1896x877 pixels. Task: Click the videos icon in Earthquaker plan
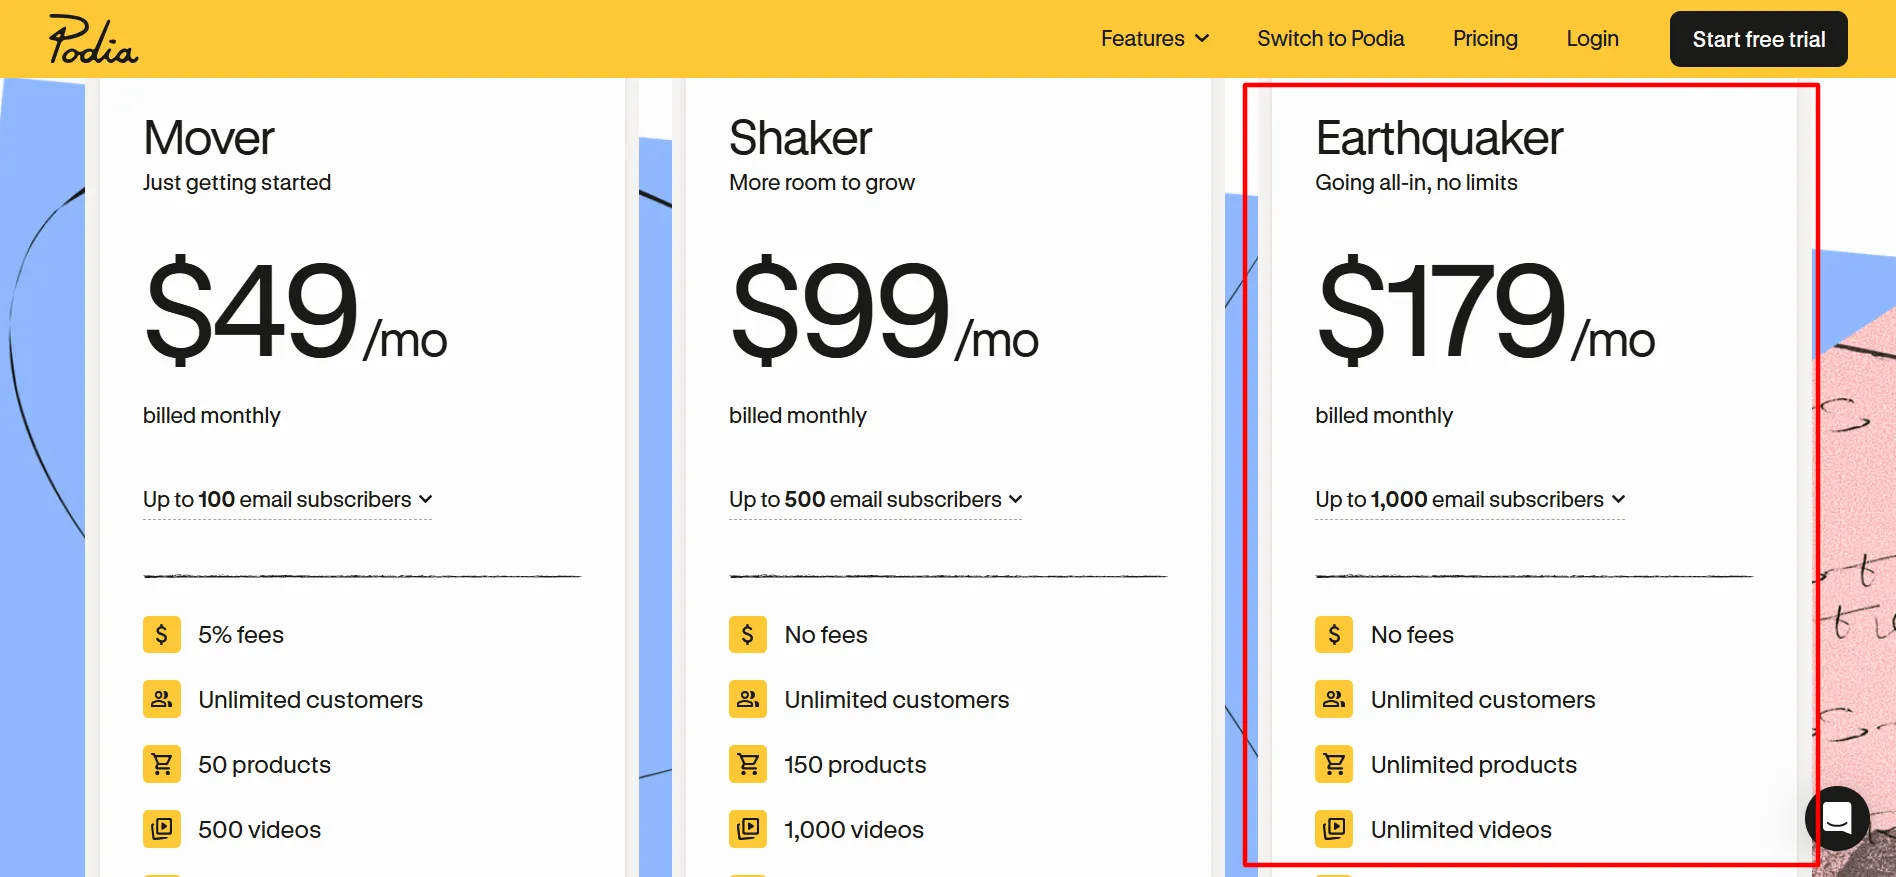(1334, 829)
